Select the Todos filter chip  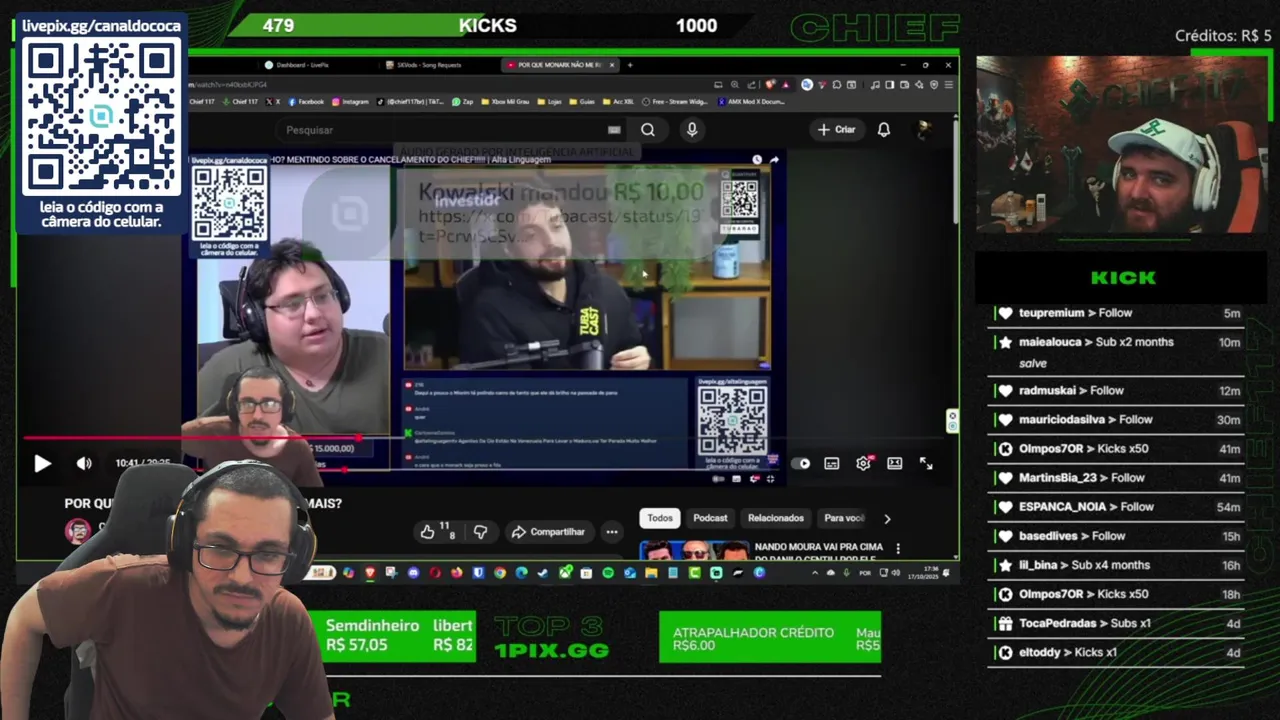(x=660, y=518)
